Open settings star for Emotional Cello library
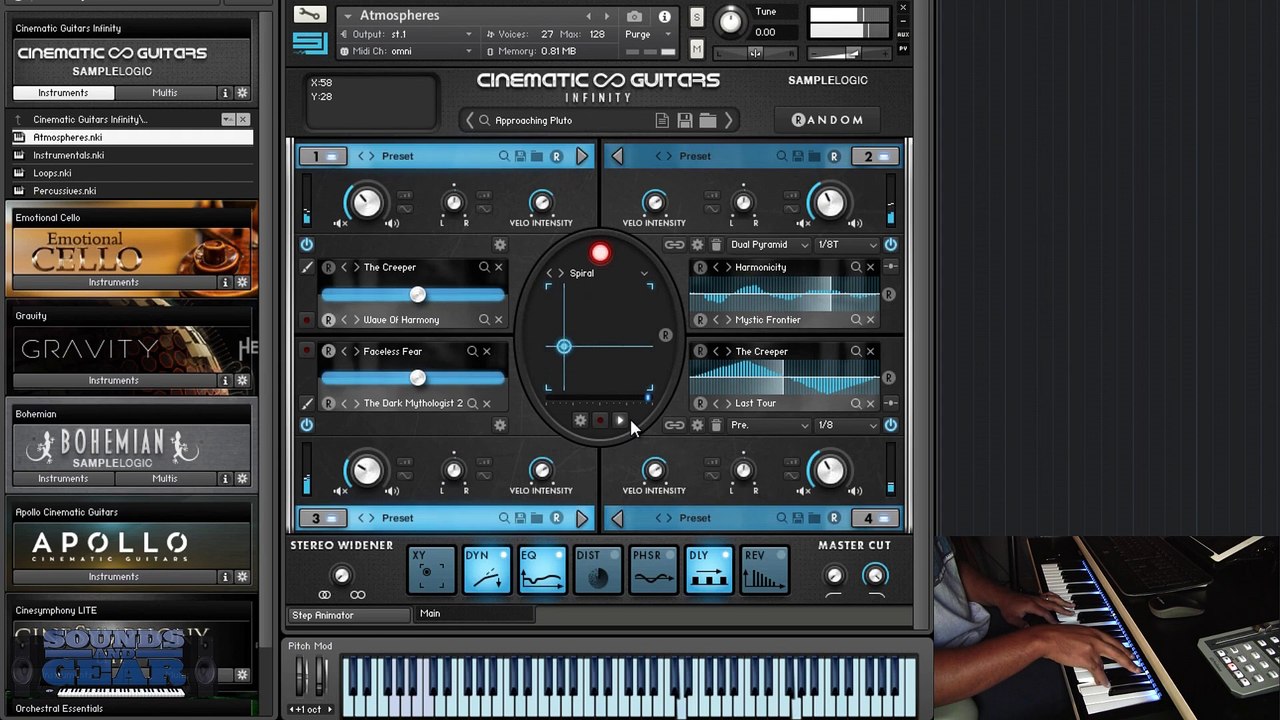 pos(242,283)
